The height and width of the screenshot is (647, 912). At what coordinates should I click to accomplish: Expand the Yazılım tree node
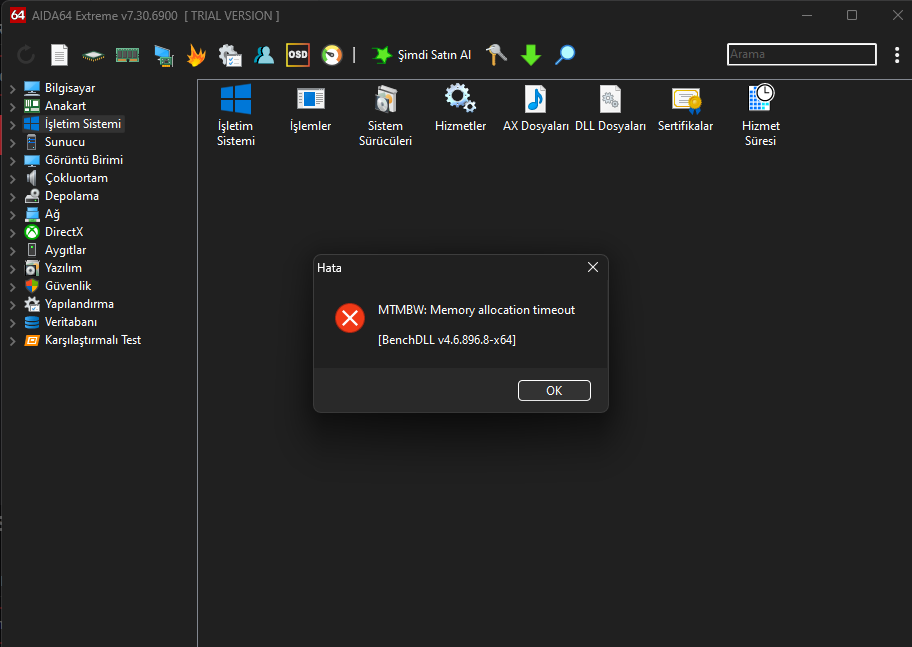tap(13, 269)
